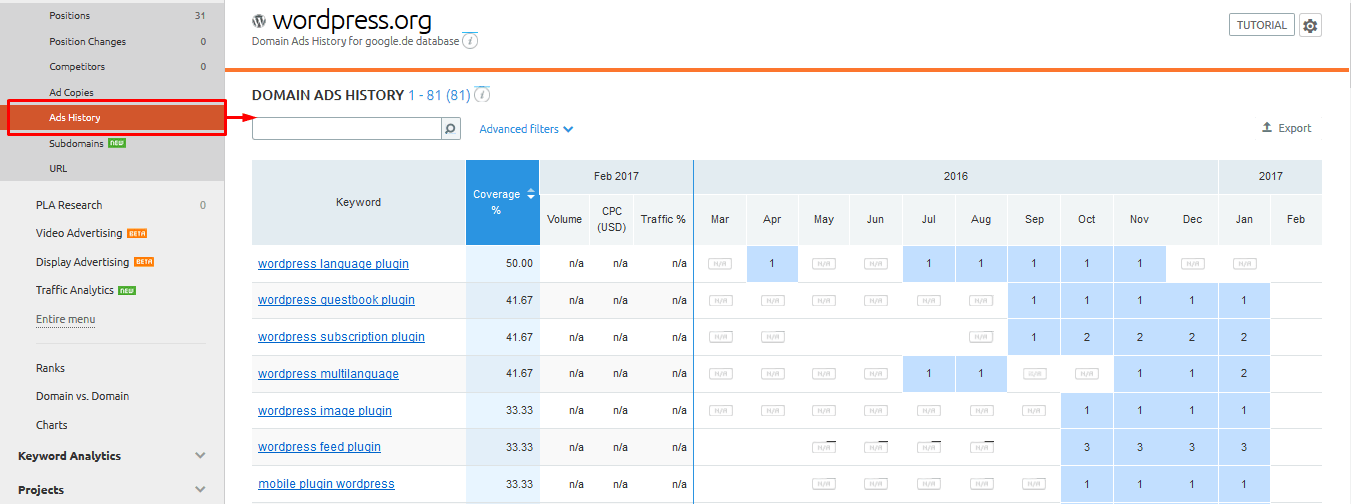Open info icon beside google.de database
This screenshot has width=1351, height=504.
[470, 41]
